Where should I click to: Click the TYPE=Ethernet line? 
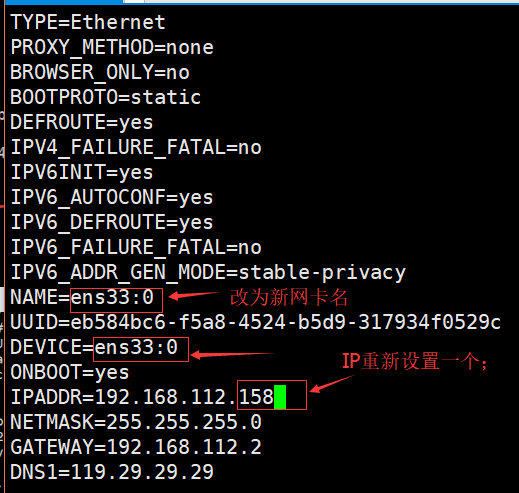(88, 22)
